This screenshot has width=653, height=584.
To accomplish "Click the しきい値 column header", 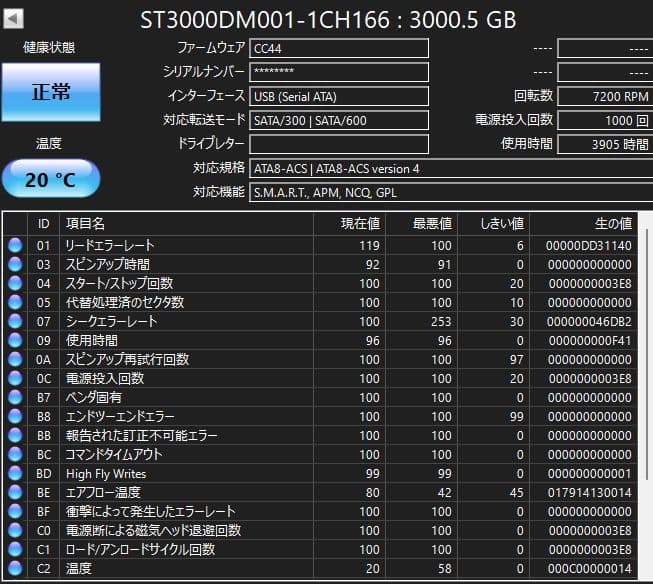I will point(503,223).
